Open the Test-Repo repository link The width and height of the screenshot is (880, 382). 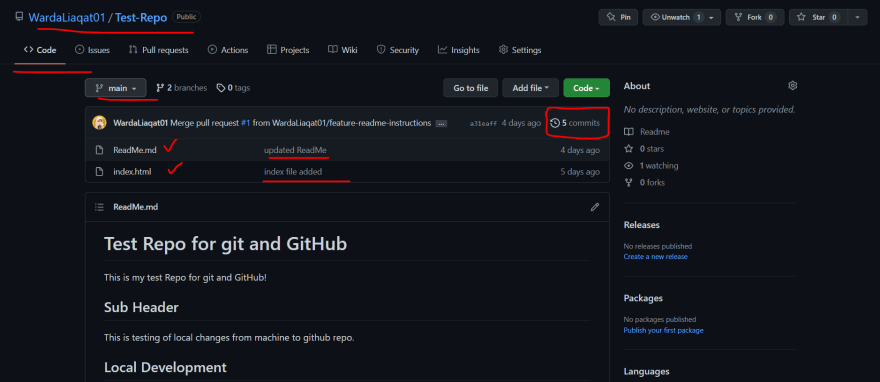141,17
